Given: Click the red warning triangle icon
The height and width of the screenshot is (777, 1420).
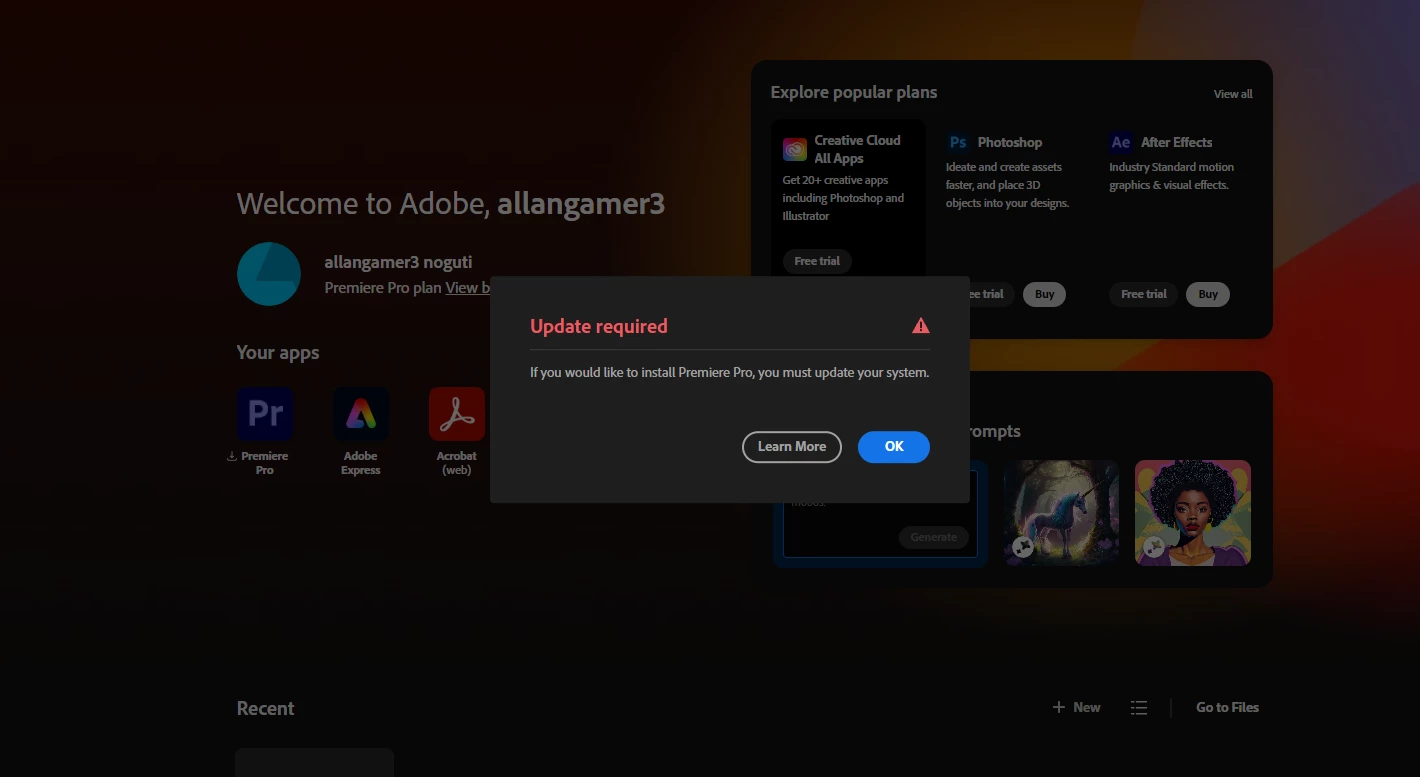Looking at the screenshot, I should click(921, 326).
